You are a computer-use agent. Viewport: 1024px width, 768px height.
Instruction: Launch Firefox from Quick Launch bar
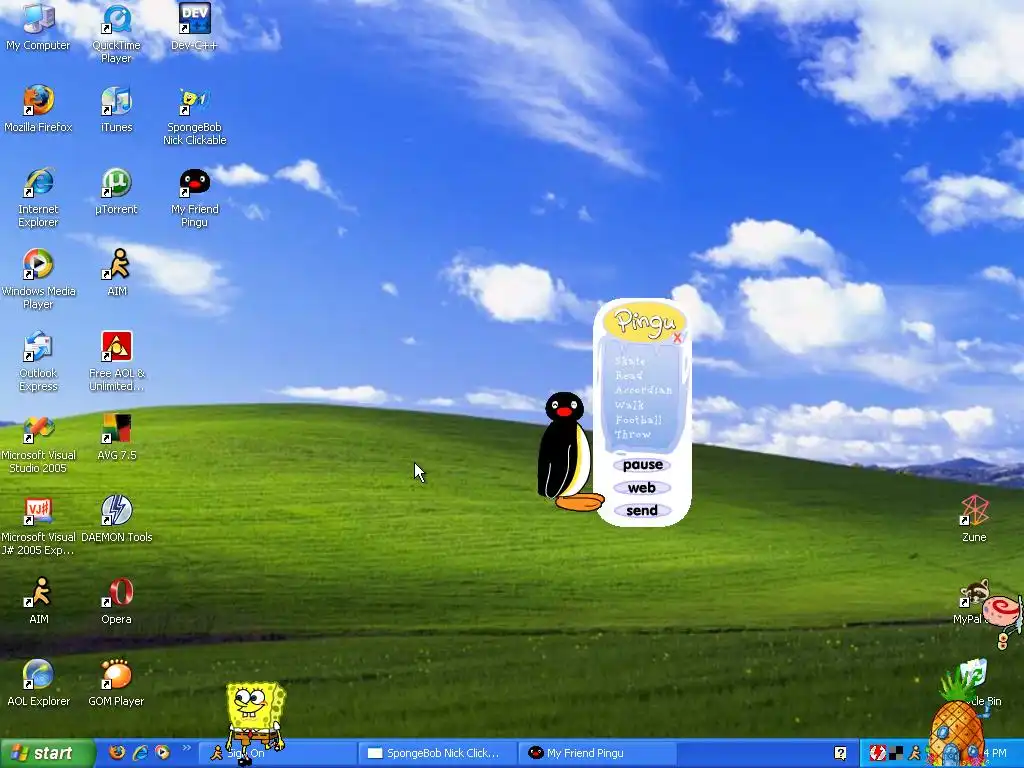pyautogui.click(x=117, y=752)
